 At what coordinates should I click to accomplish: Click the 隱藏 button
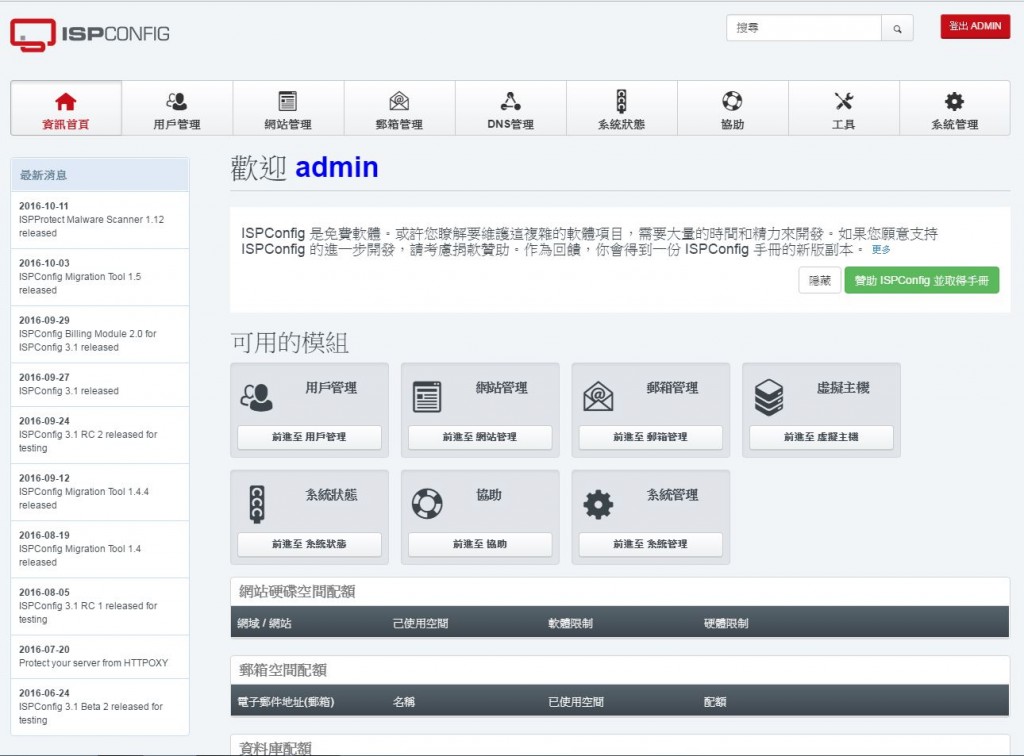pyautogui.click(x=820, y=281)
